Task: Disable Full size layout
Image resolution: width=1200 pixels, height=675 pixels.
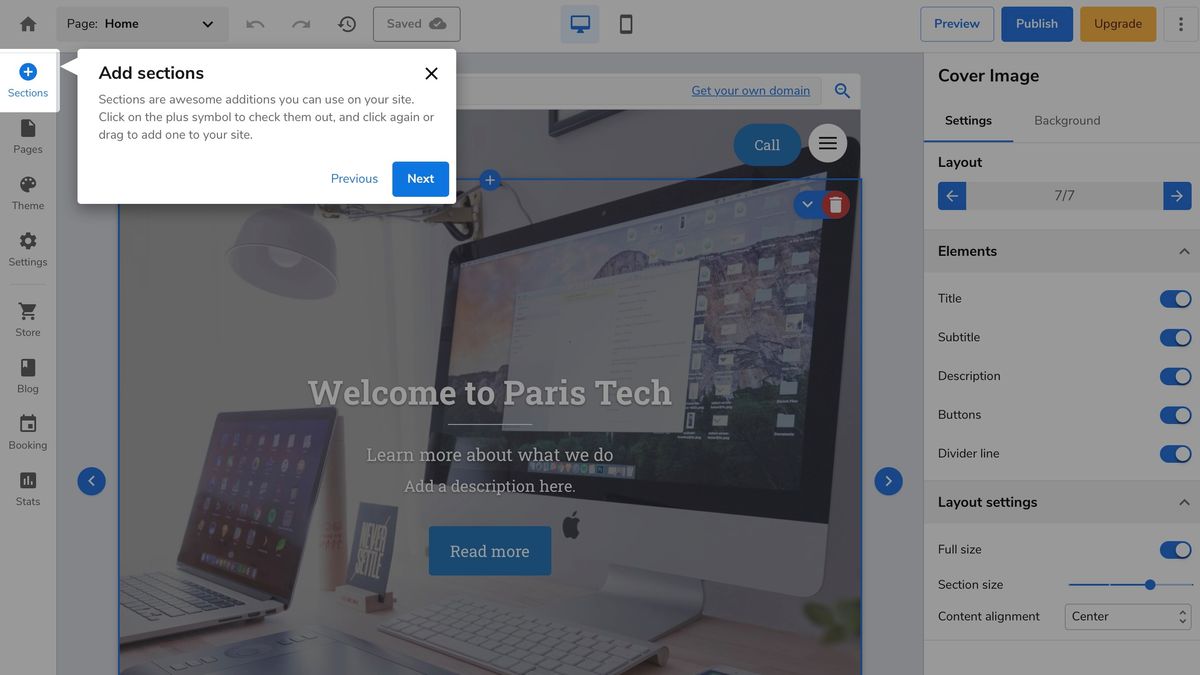Action: (1175, 549)
